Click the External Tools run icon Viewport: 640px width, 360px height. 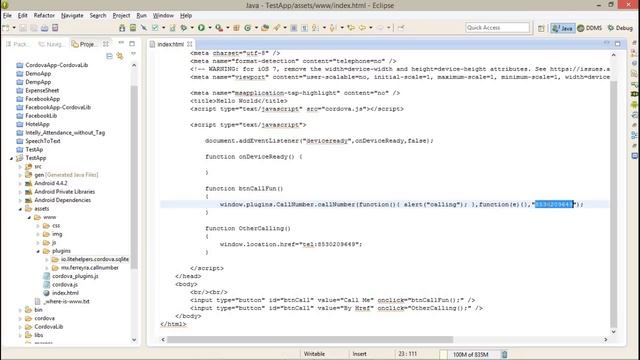pyautogui.click(x=219, y=28)
